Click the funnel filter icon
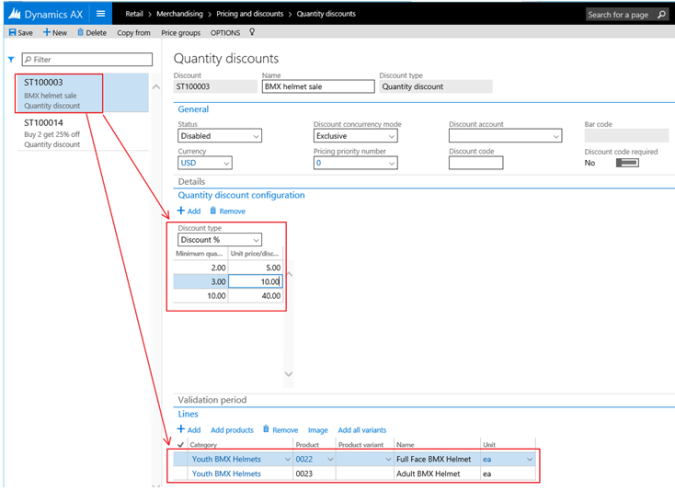Screen dimensions: 675x491 (10, 60)
